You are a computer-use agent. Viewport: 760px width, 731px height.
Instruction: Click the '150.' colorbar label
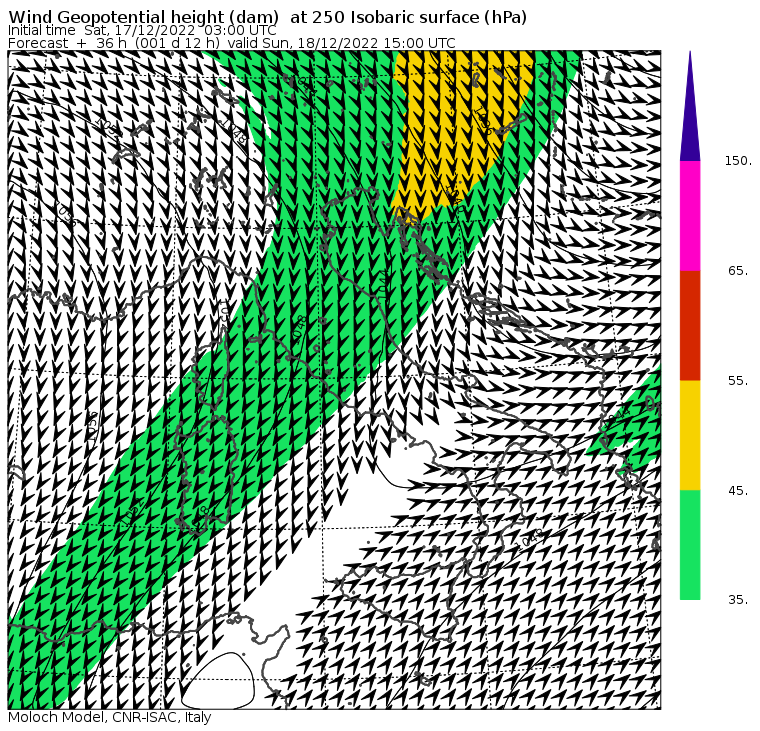[739, 161]
